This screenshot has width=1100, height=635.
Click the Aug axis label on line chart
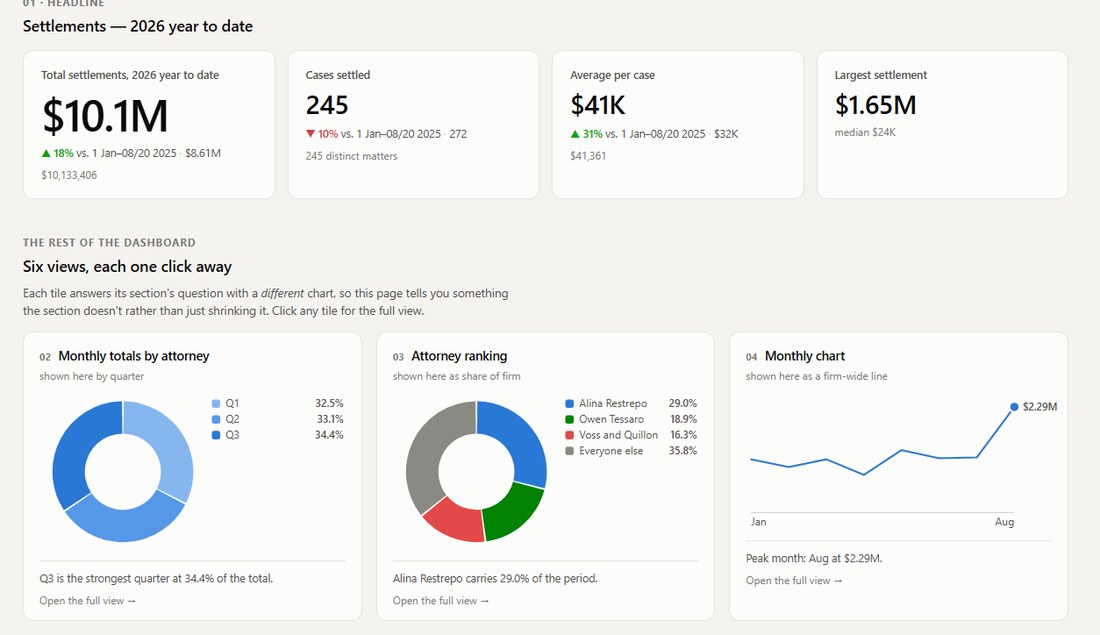[1005, 522]
